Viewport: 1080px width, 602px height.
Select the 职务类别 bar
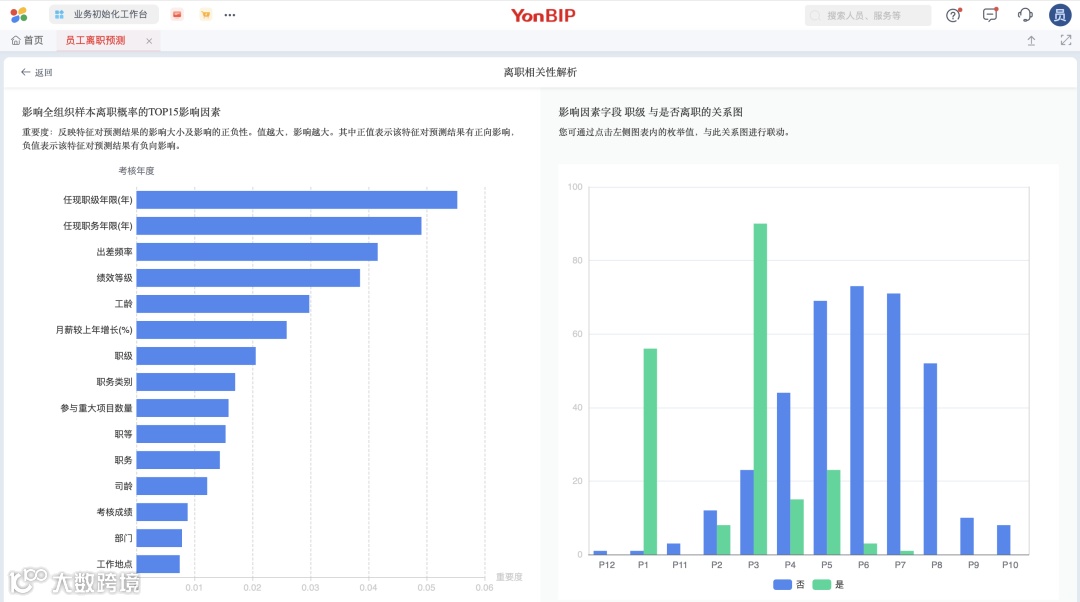coord(186,382)
